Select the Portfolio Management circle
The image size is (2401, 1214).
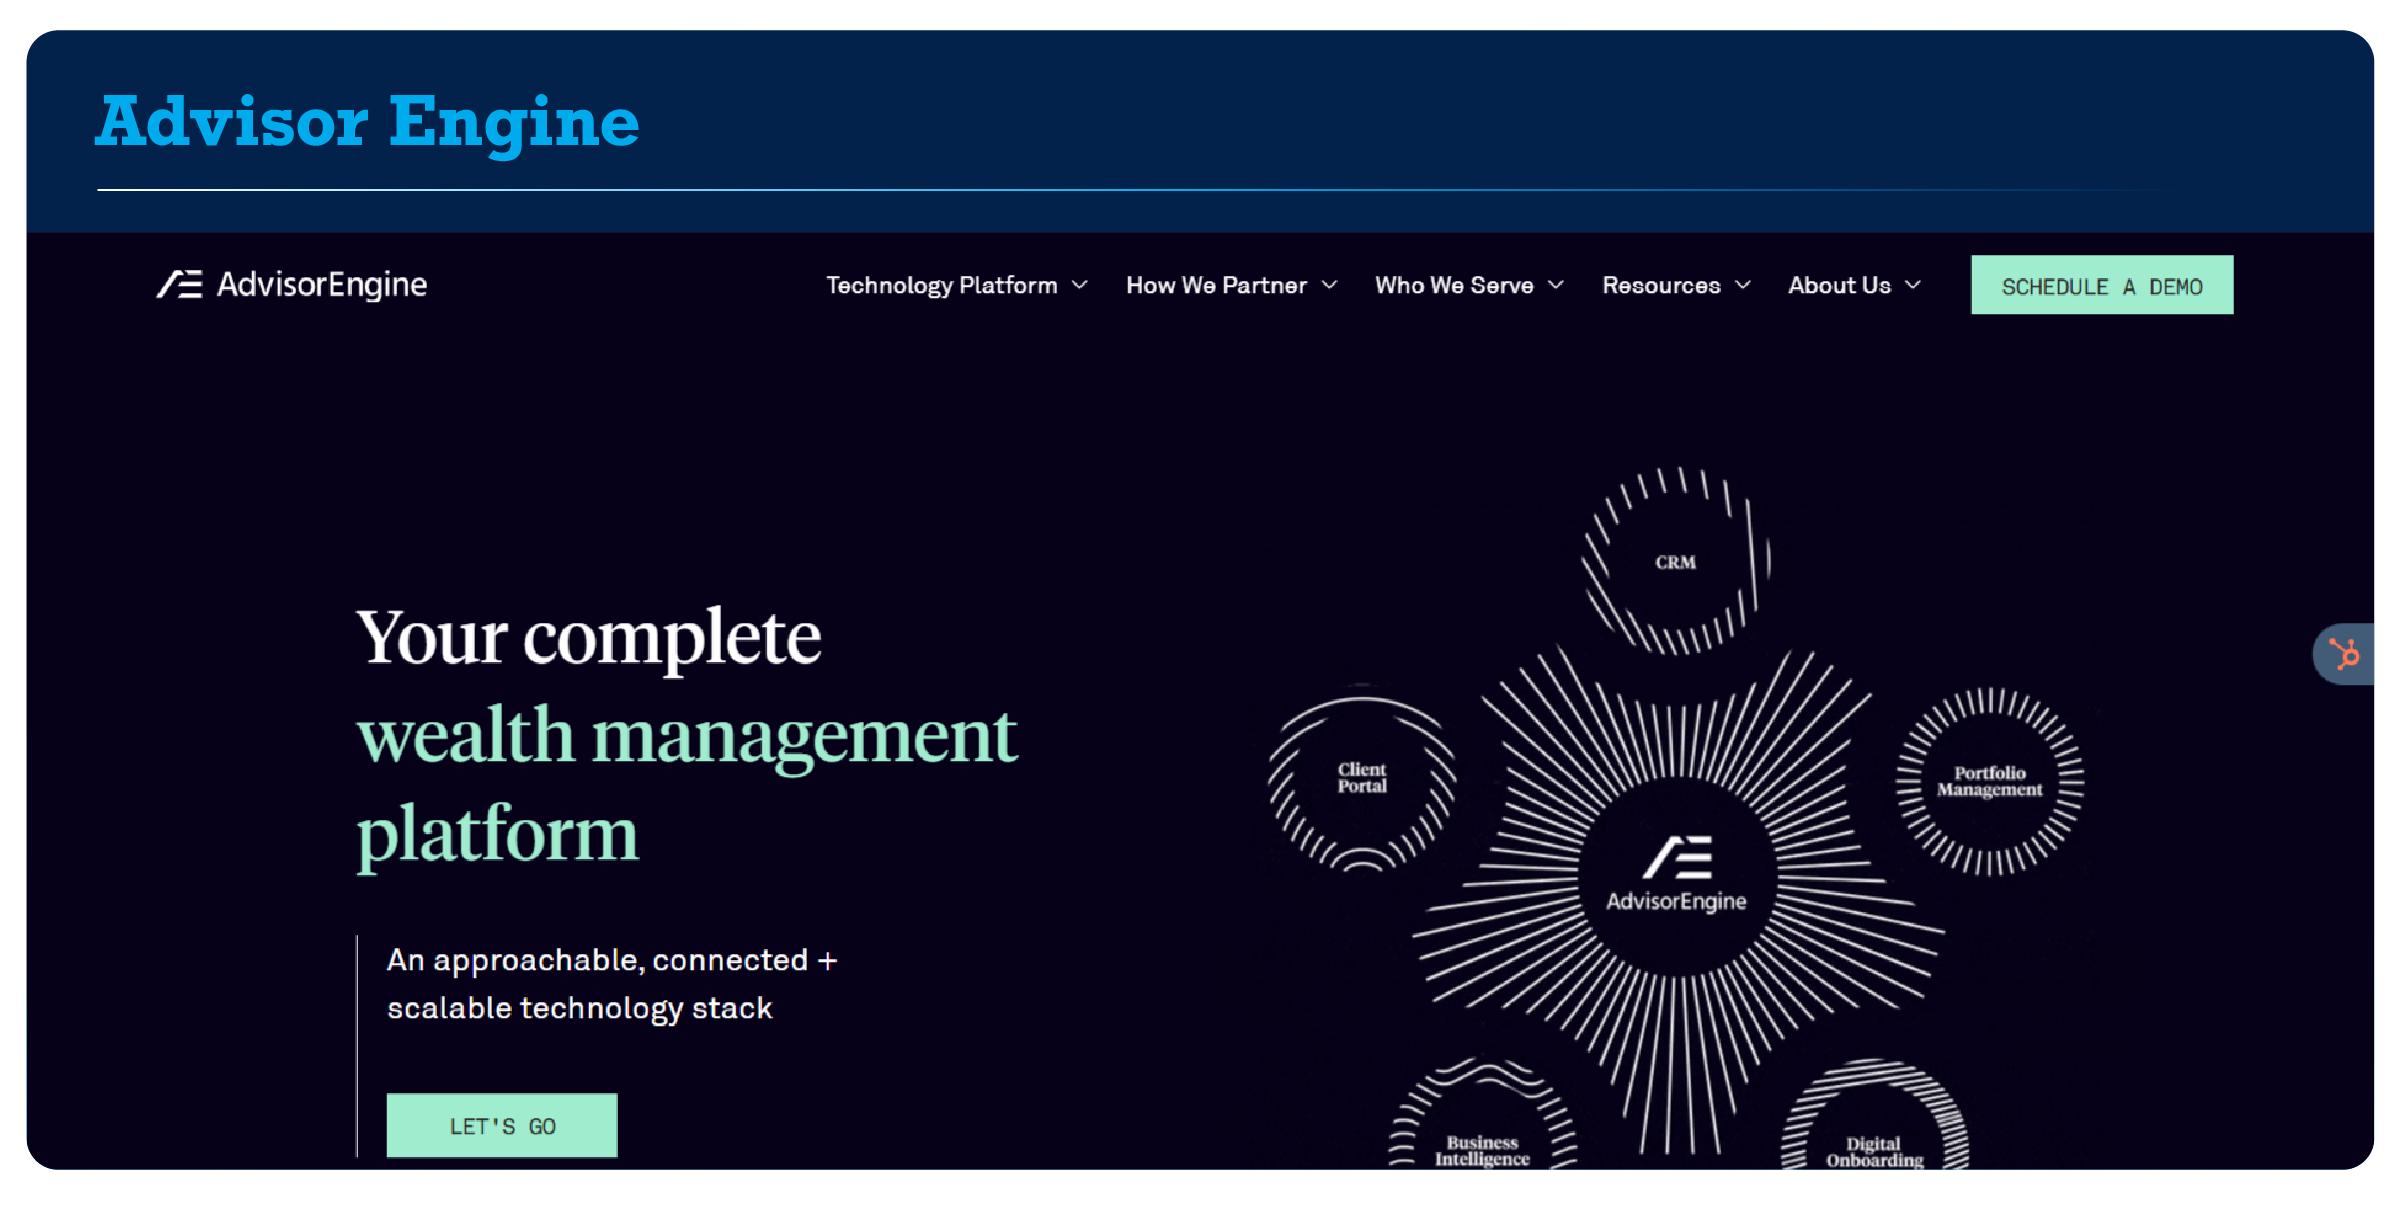click(1990, 781)
